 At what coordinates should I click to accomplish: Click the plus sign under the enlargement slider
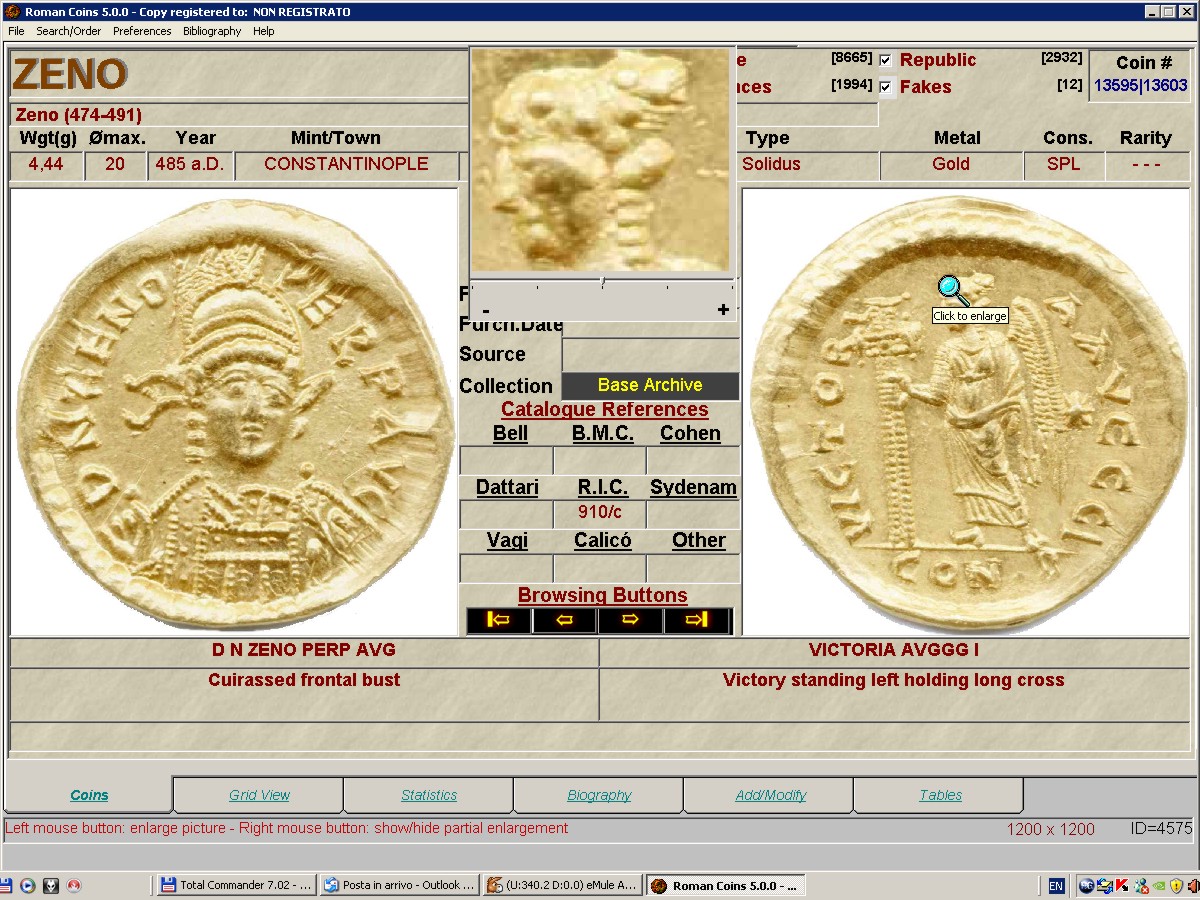coord(723,310)
